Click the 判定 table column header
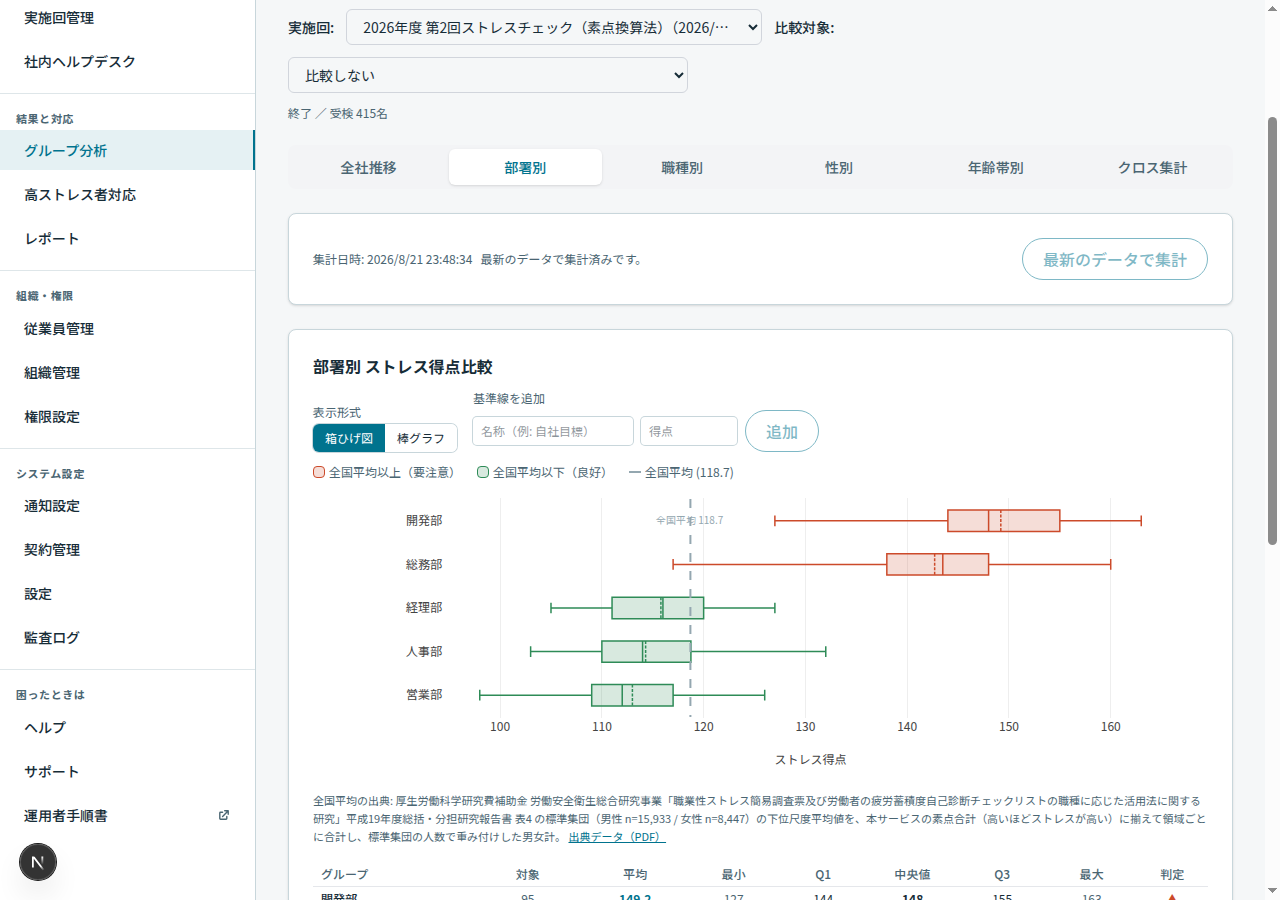 (1172, 874)
